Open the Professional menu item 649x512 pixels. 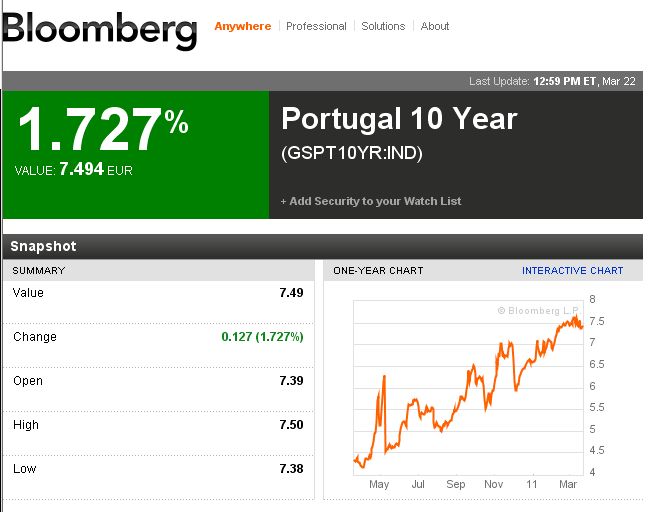[316, 26]
